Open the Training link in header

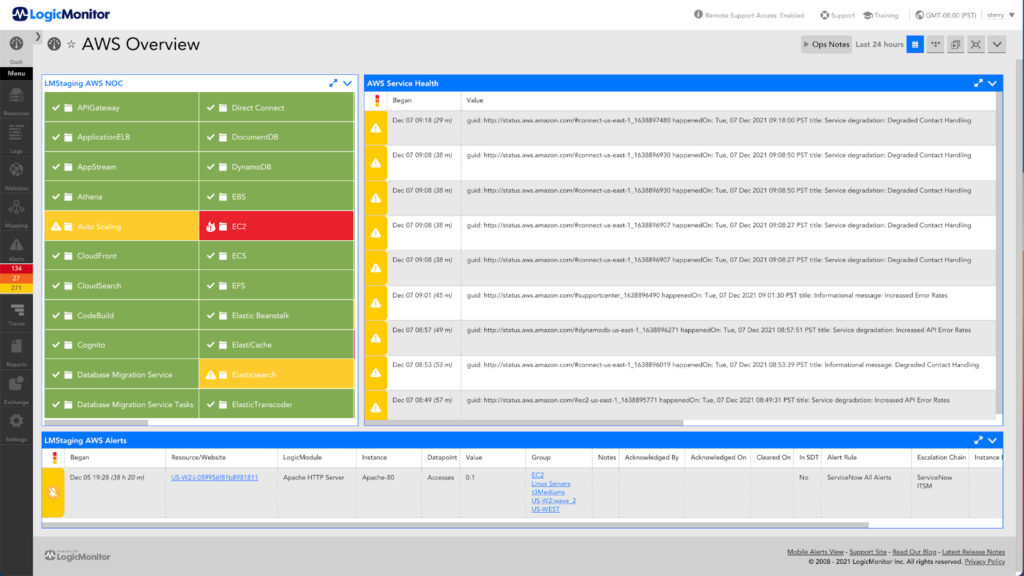[x=880, y=15]
